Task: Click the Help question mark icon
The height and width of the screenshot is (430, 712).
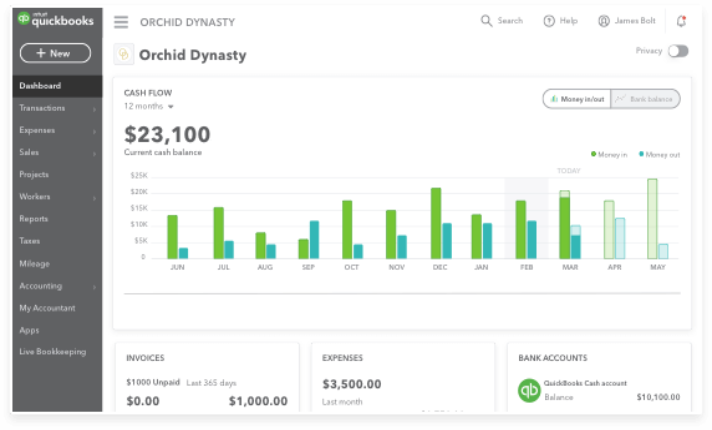Action: coord(549,21)
